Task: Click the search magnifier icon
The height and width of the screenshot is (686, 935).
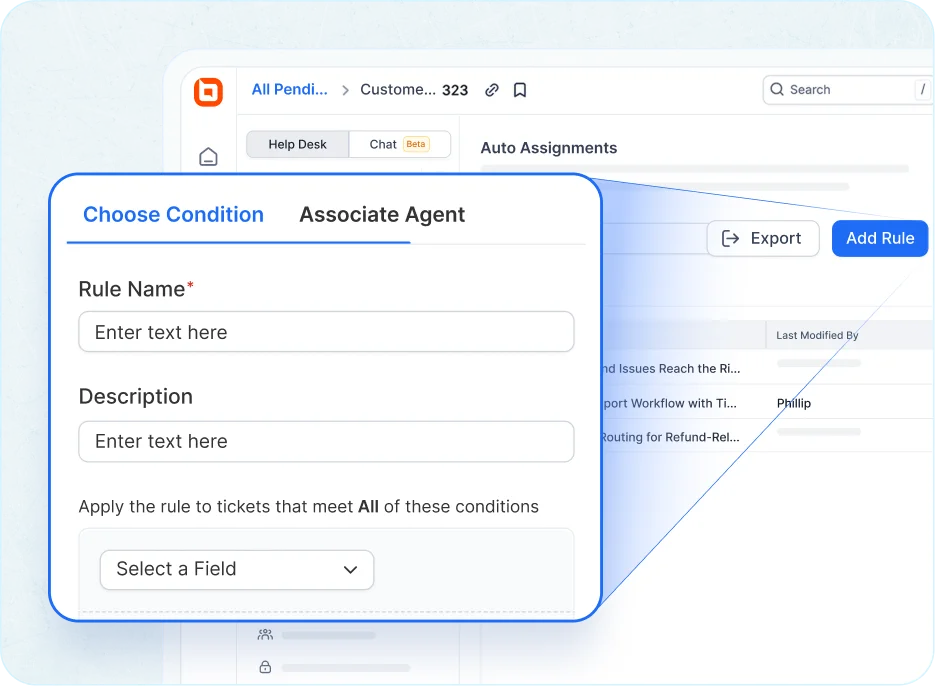Action: (x=776, y=89)
